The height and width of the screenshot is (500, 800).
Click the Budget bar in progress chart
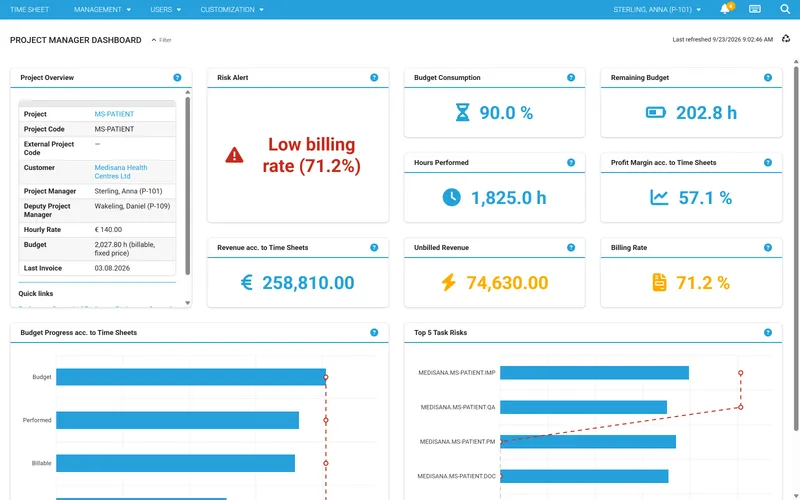[191, 377]
